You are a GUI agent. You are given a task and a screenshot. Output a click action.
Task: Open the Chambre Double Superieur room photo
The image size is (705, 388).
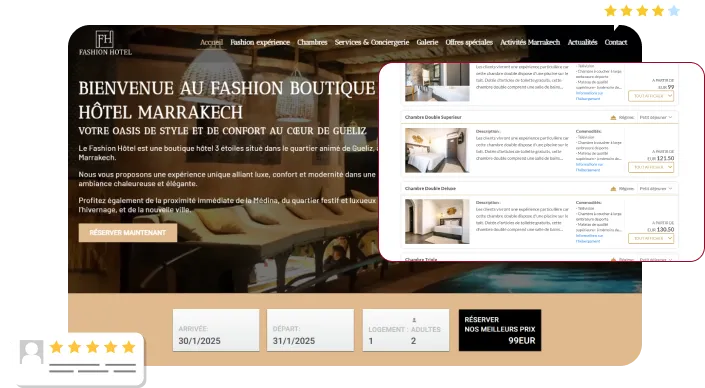click(437, 150)
